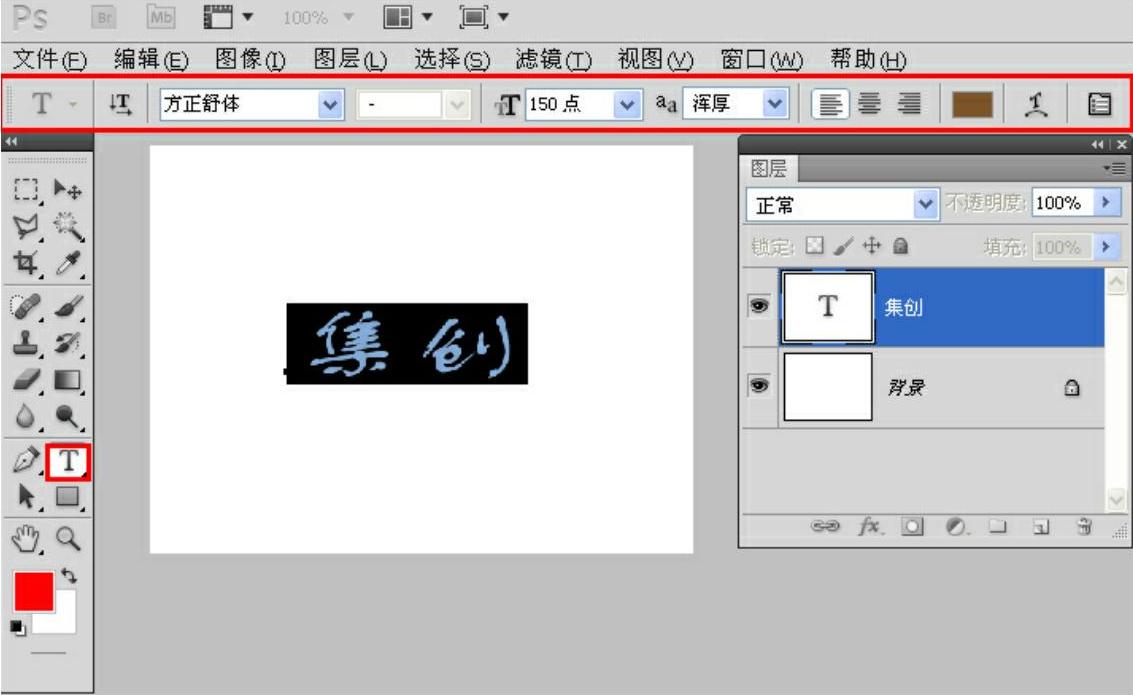Click the Create warped text icon
This screenshot has height=695, width=1133.
coord(1037,104)
